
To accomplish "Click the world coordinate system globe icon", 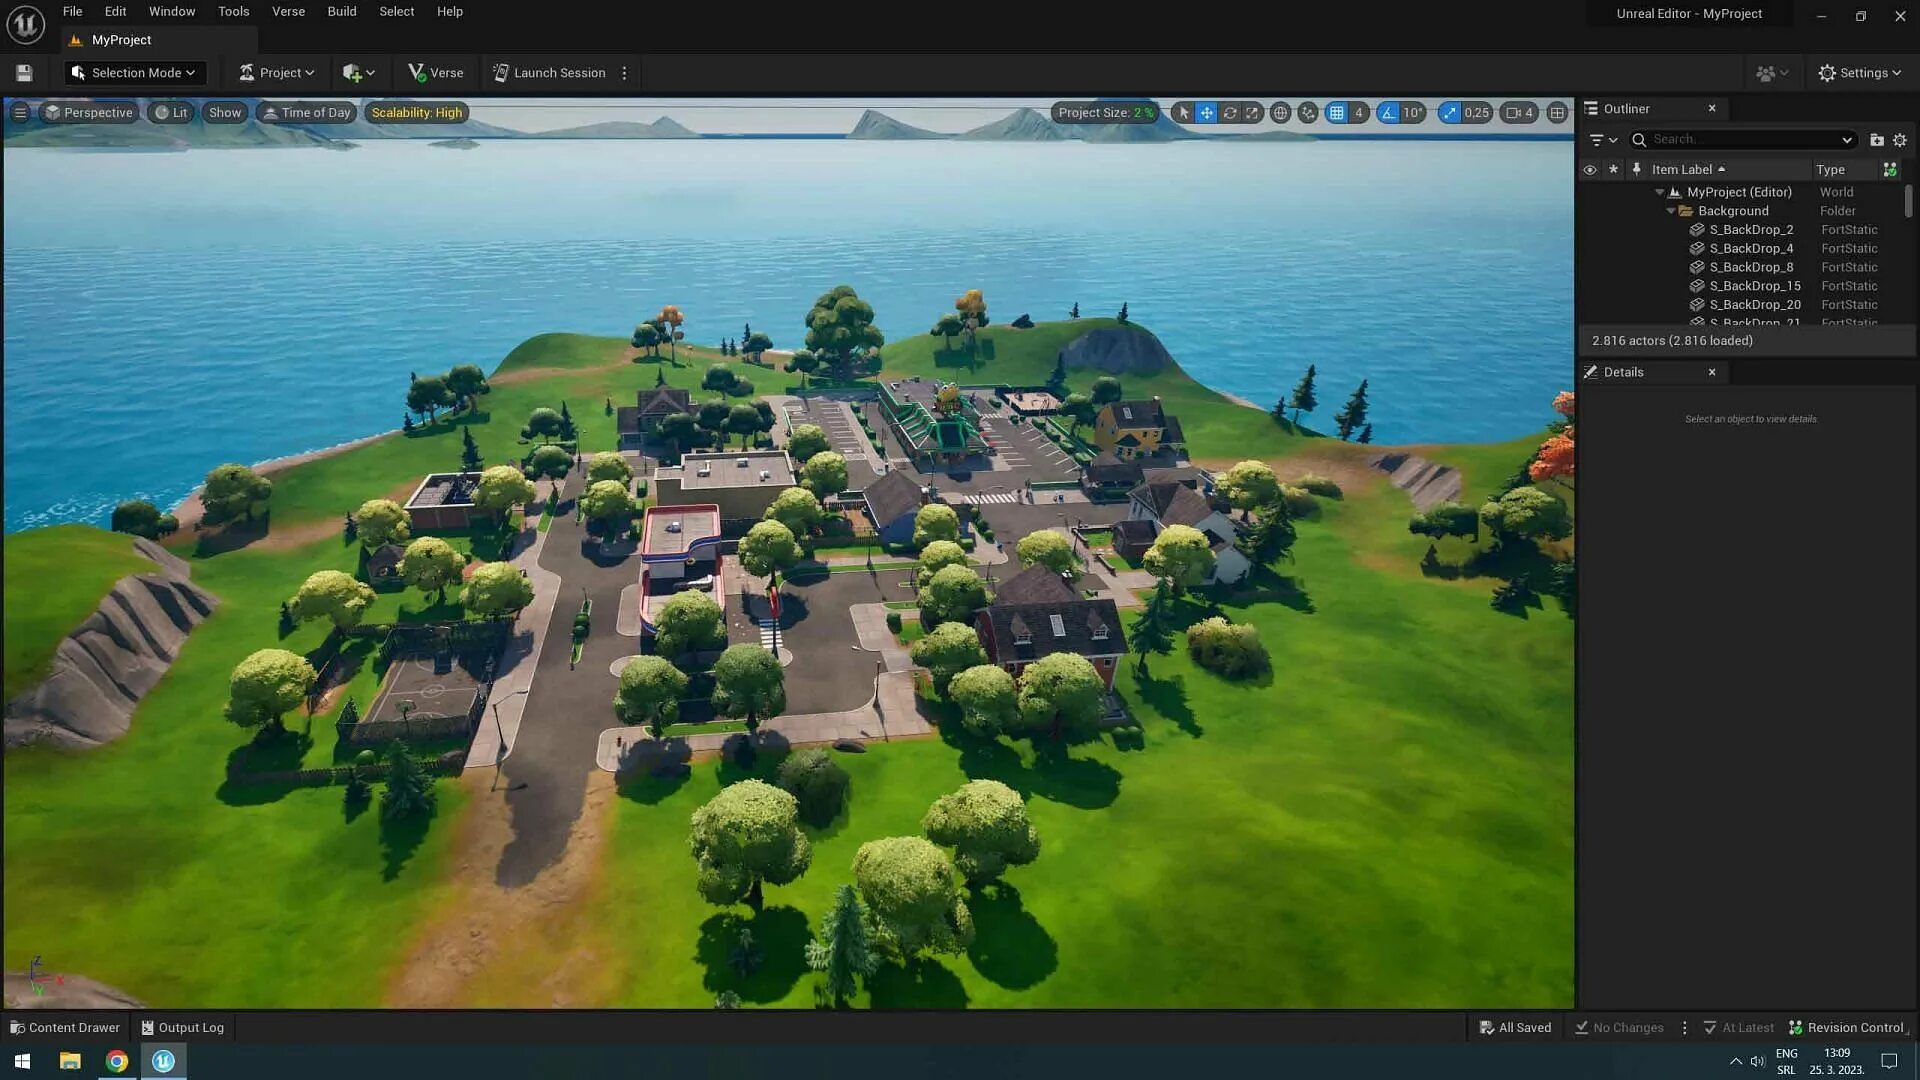I will click(x=1280, y=113).
